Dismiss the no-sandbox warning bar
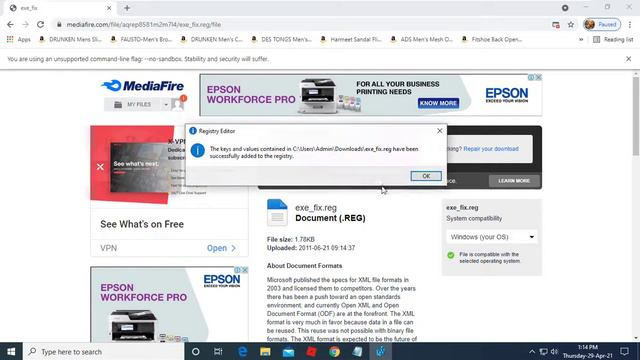Viewport: 640px width, 360px height. pos(629,59)
